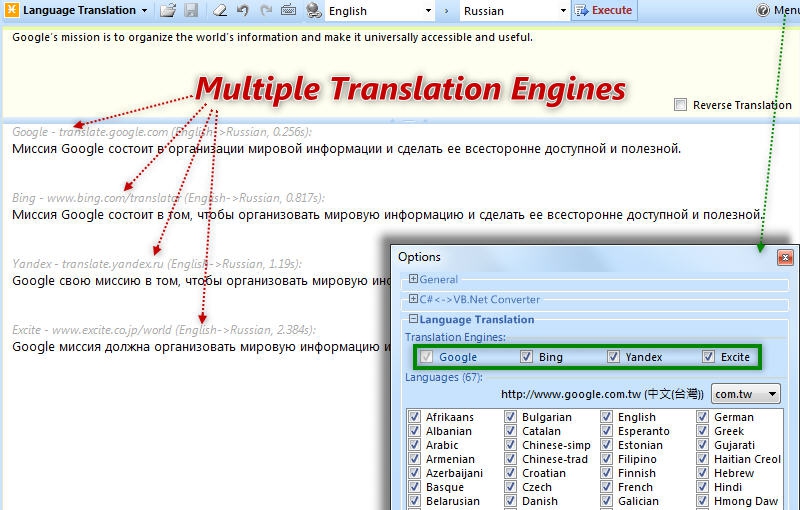Uncheck the French language checkbox
Image resolution: width=800 pixels, height=510 pixels.
coord(606,487)
